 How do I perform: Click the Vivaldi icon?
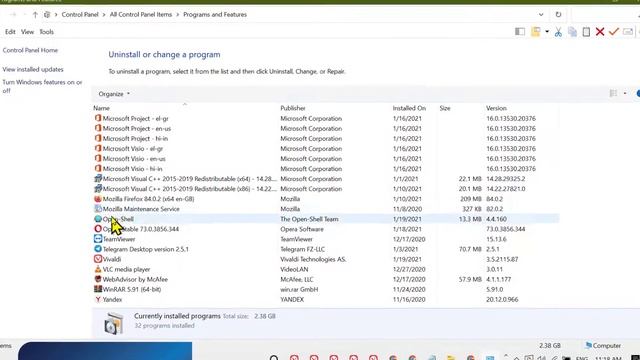coord(98,259)
